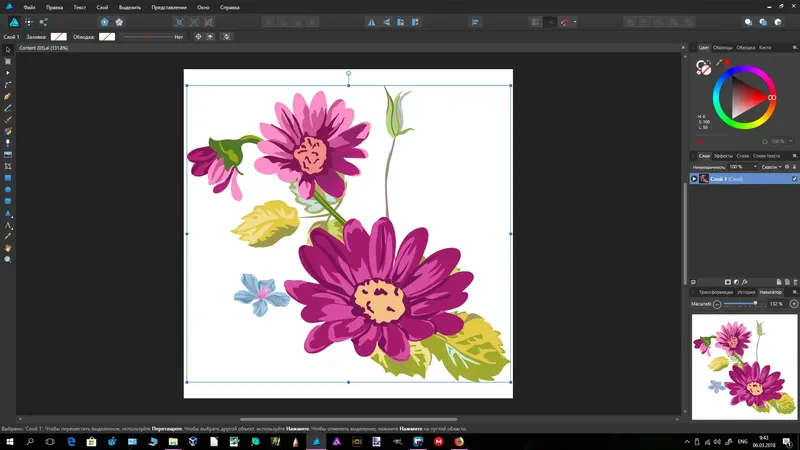Select the Rectangle shape tool

[x=8, y=178]
